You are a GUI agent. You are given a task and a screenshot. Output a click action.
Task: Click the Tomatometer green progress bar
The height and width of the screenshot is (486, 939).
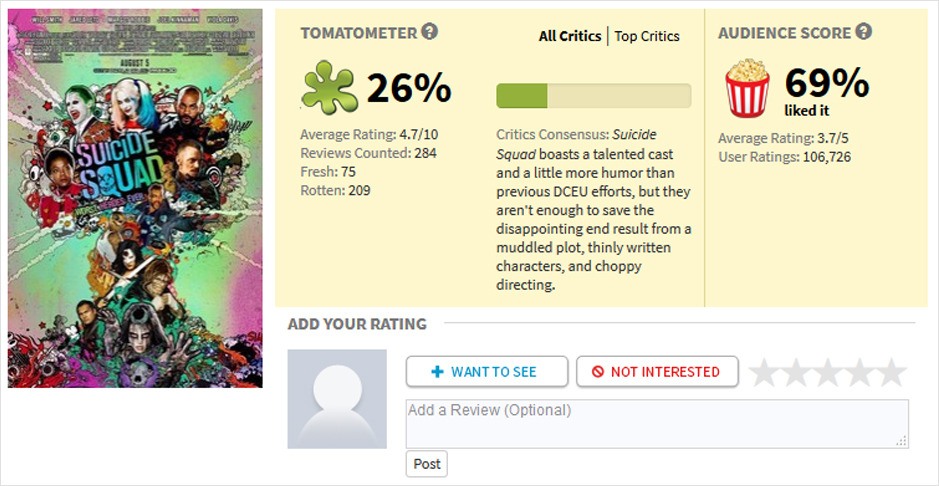click(x=593, y=96)
